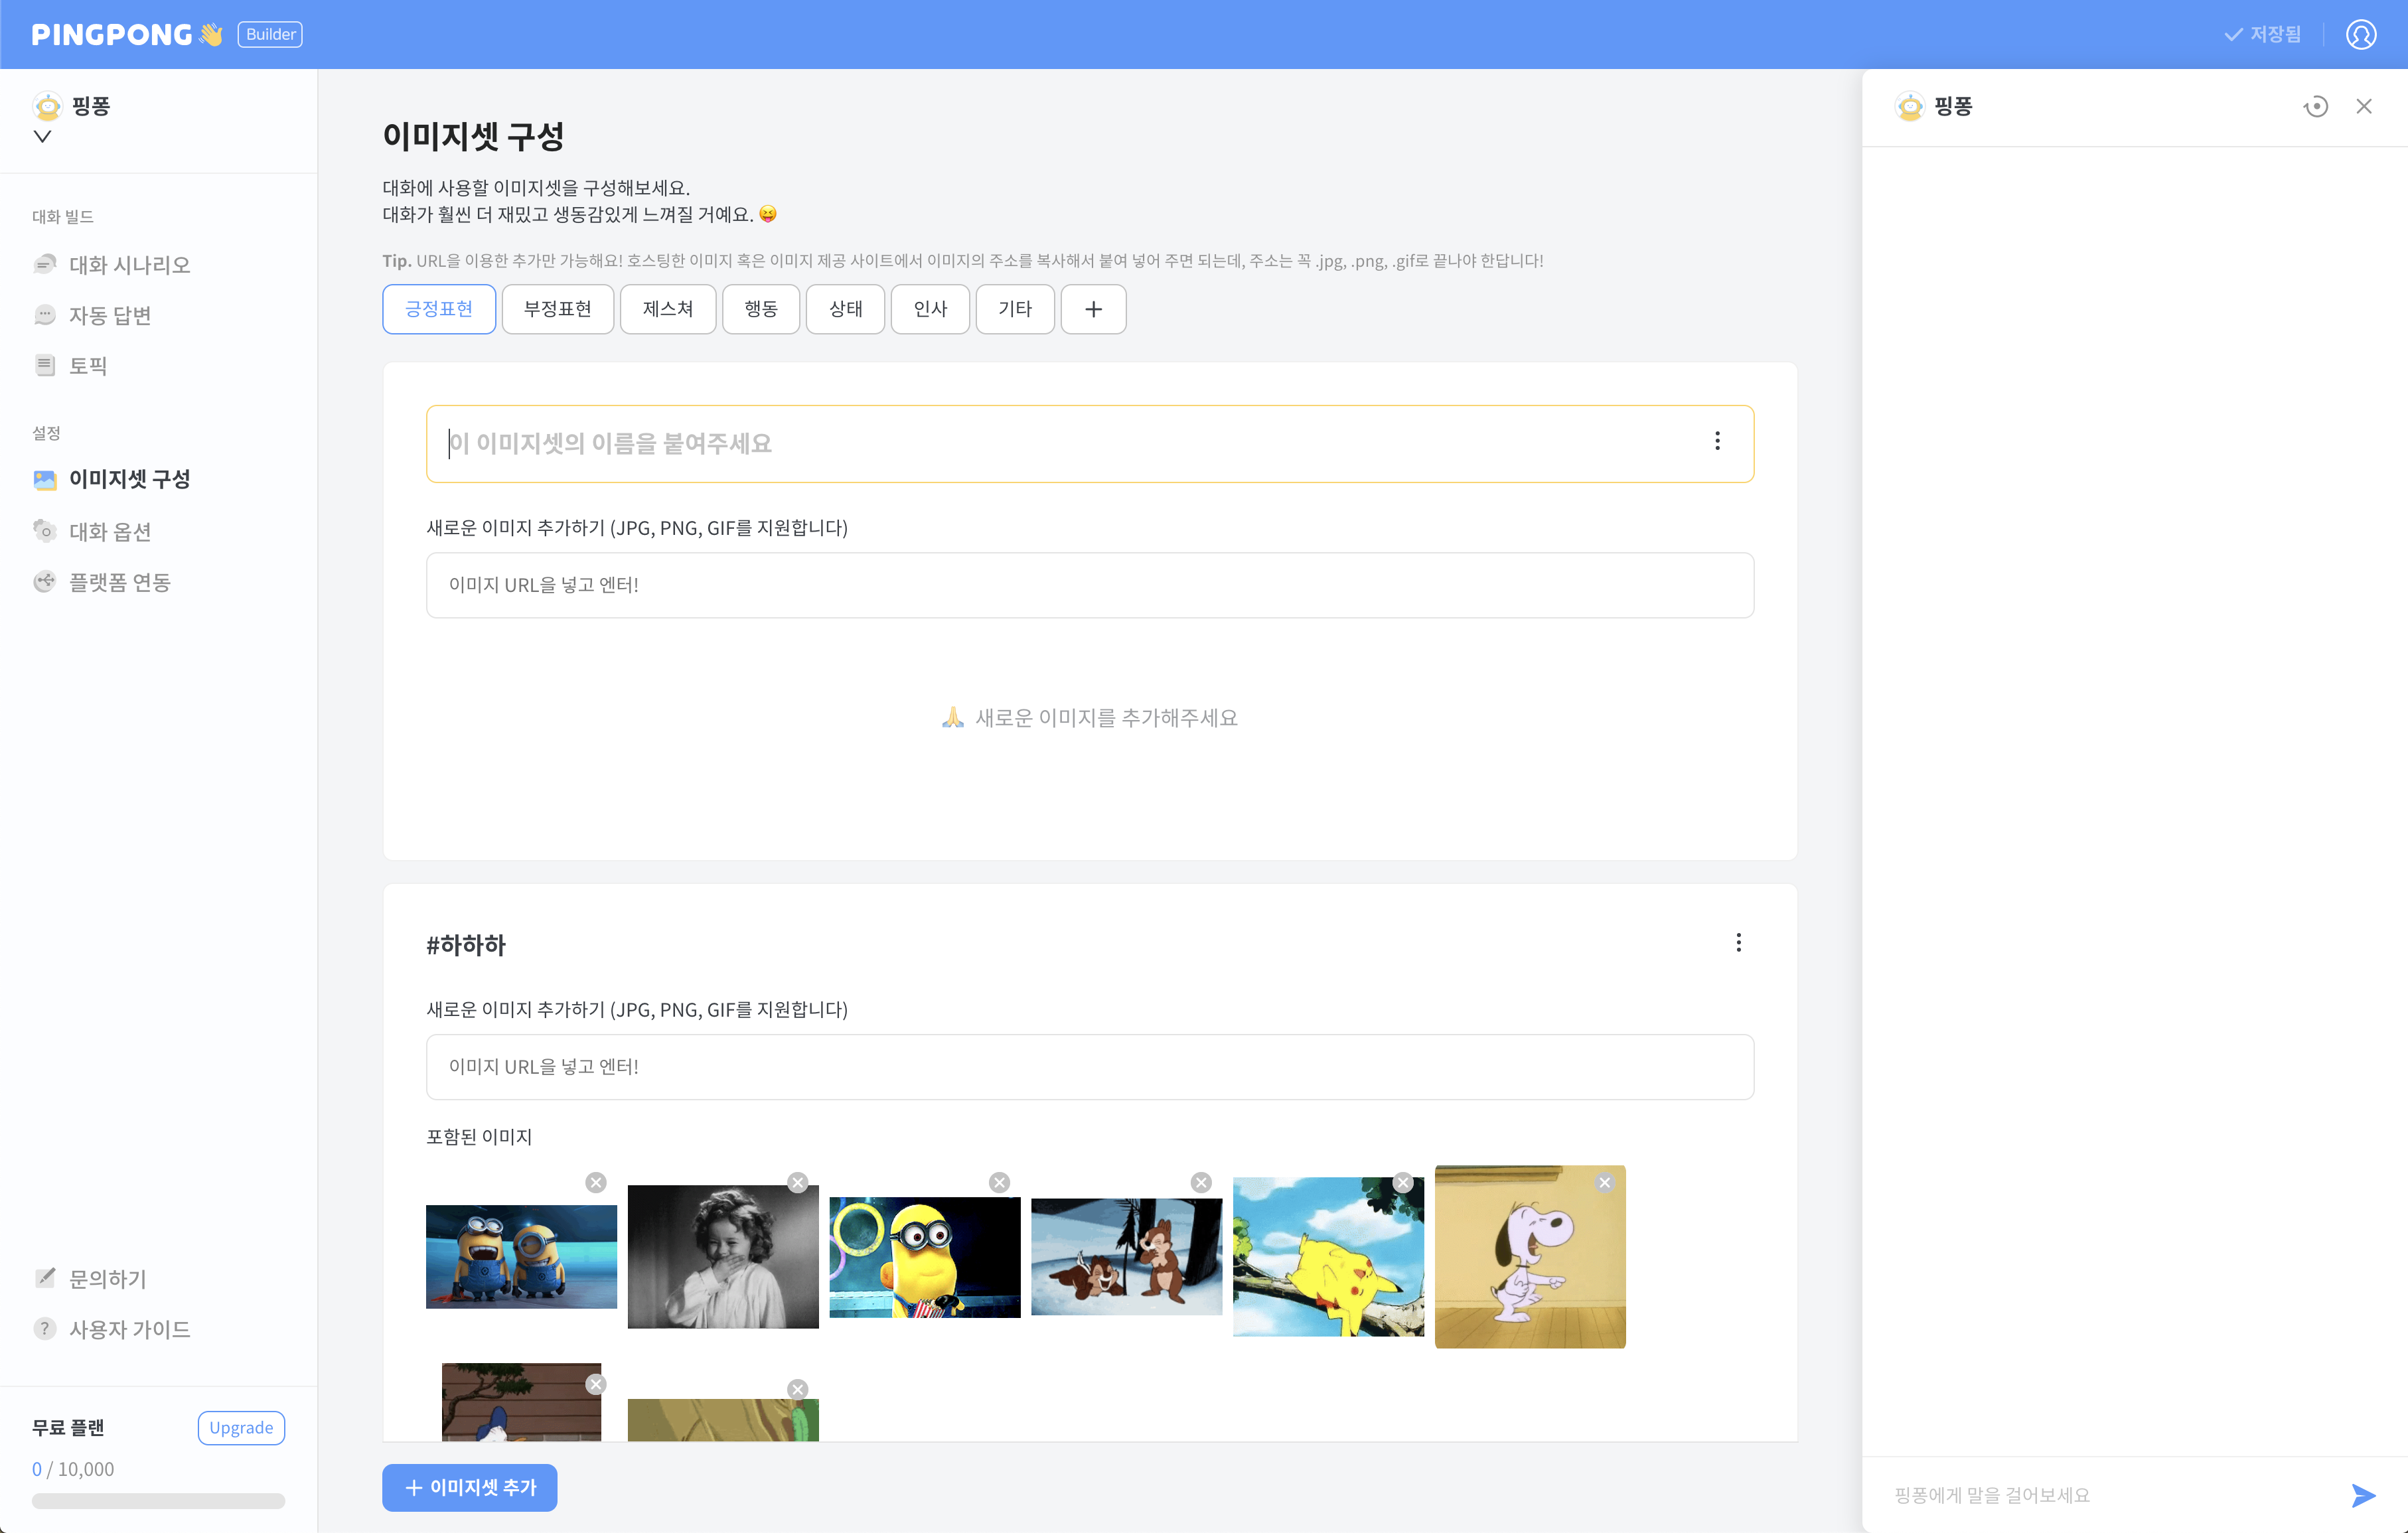Click the 플랫폼 연동 link icon
Image resolution: width=2408 pixels, height=1533 pixels.
(45, 581)
